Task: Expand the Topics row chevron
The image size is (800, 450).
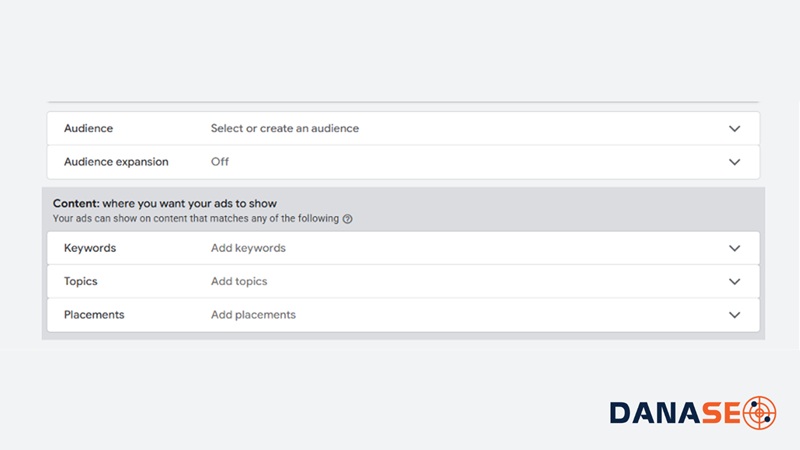Action: point(734,282)
